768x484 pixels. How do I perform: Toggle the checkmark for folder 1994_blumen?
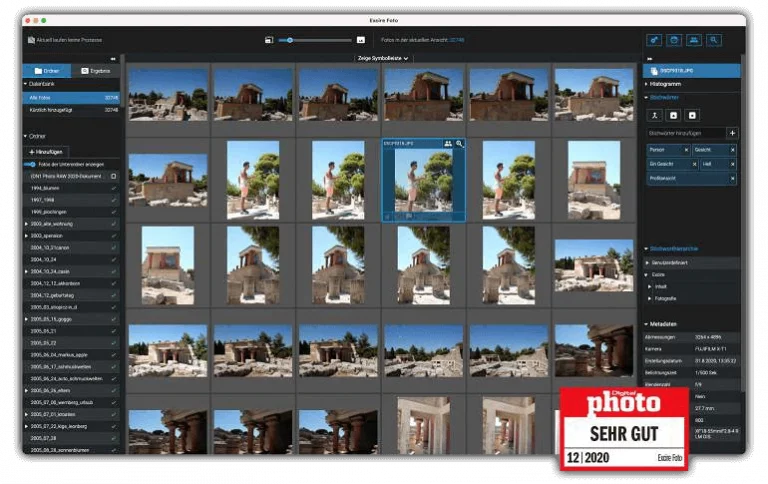[114, 187]
